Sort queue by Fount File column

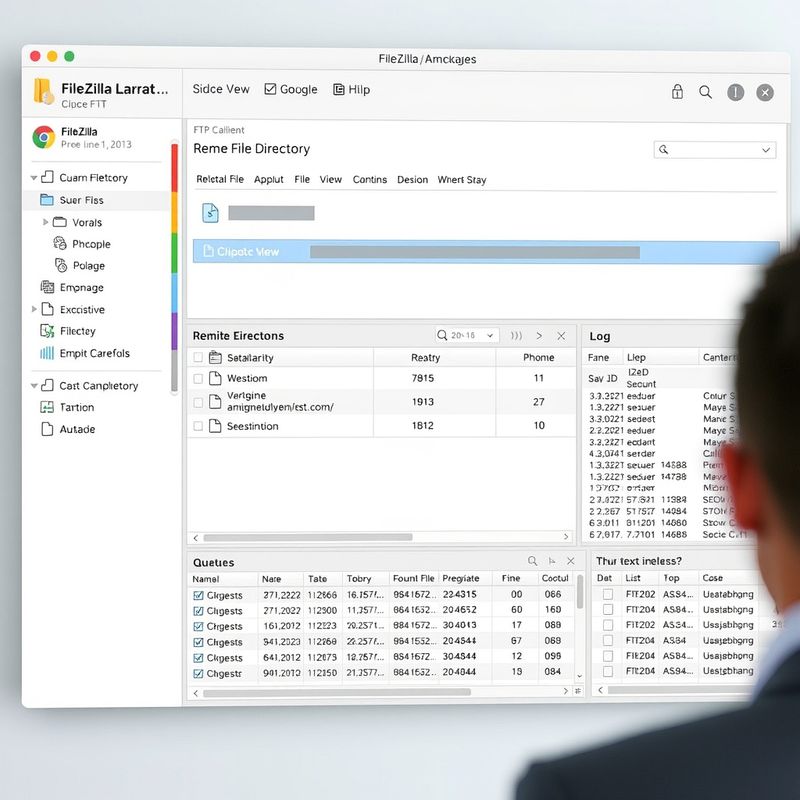coord(413,578)
